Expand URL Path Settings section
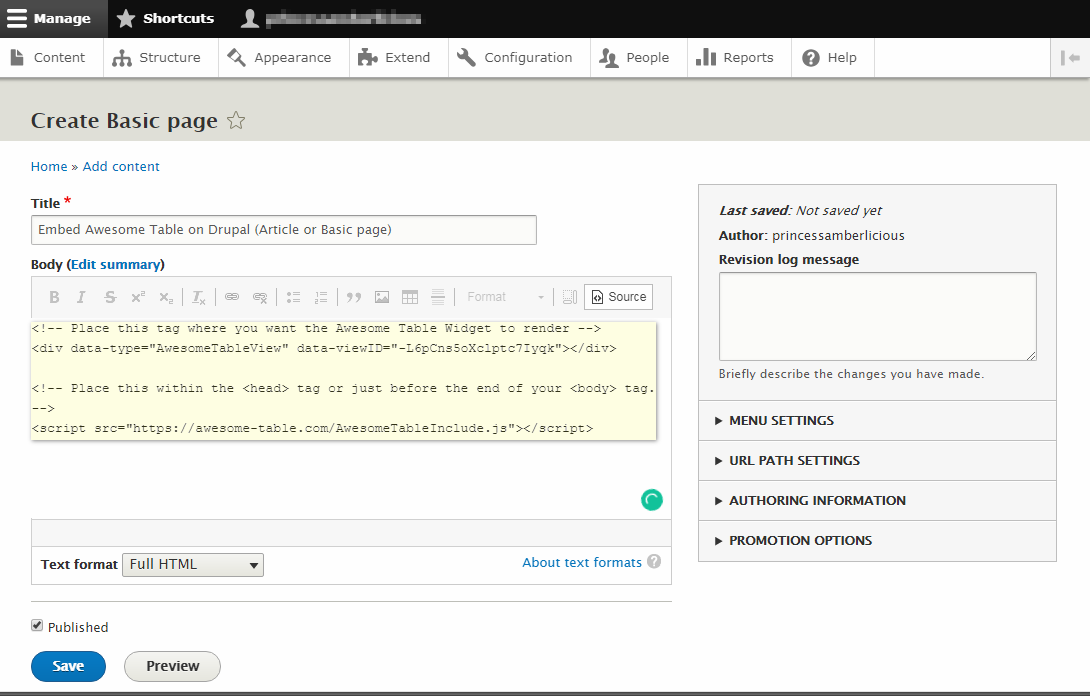The image size is (1090, 696). click(877, 460)
